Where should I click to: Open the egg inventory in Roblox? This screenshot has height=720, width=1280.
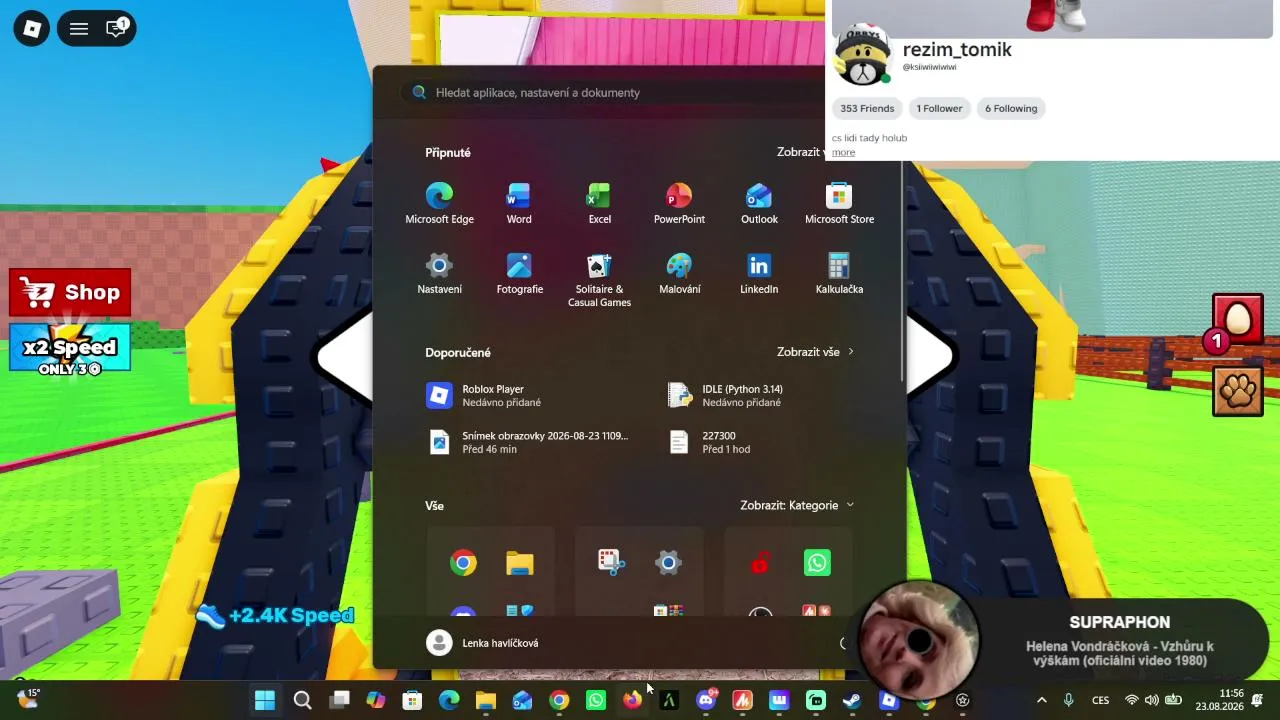(x=1238, y=320)
